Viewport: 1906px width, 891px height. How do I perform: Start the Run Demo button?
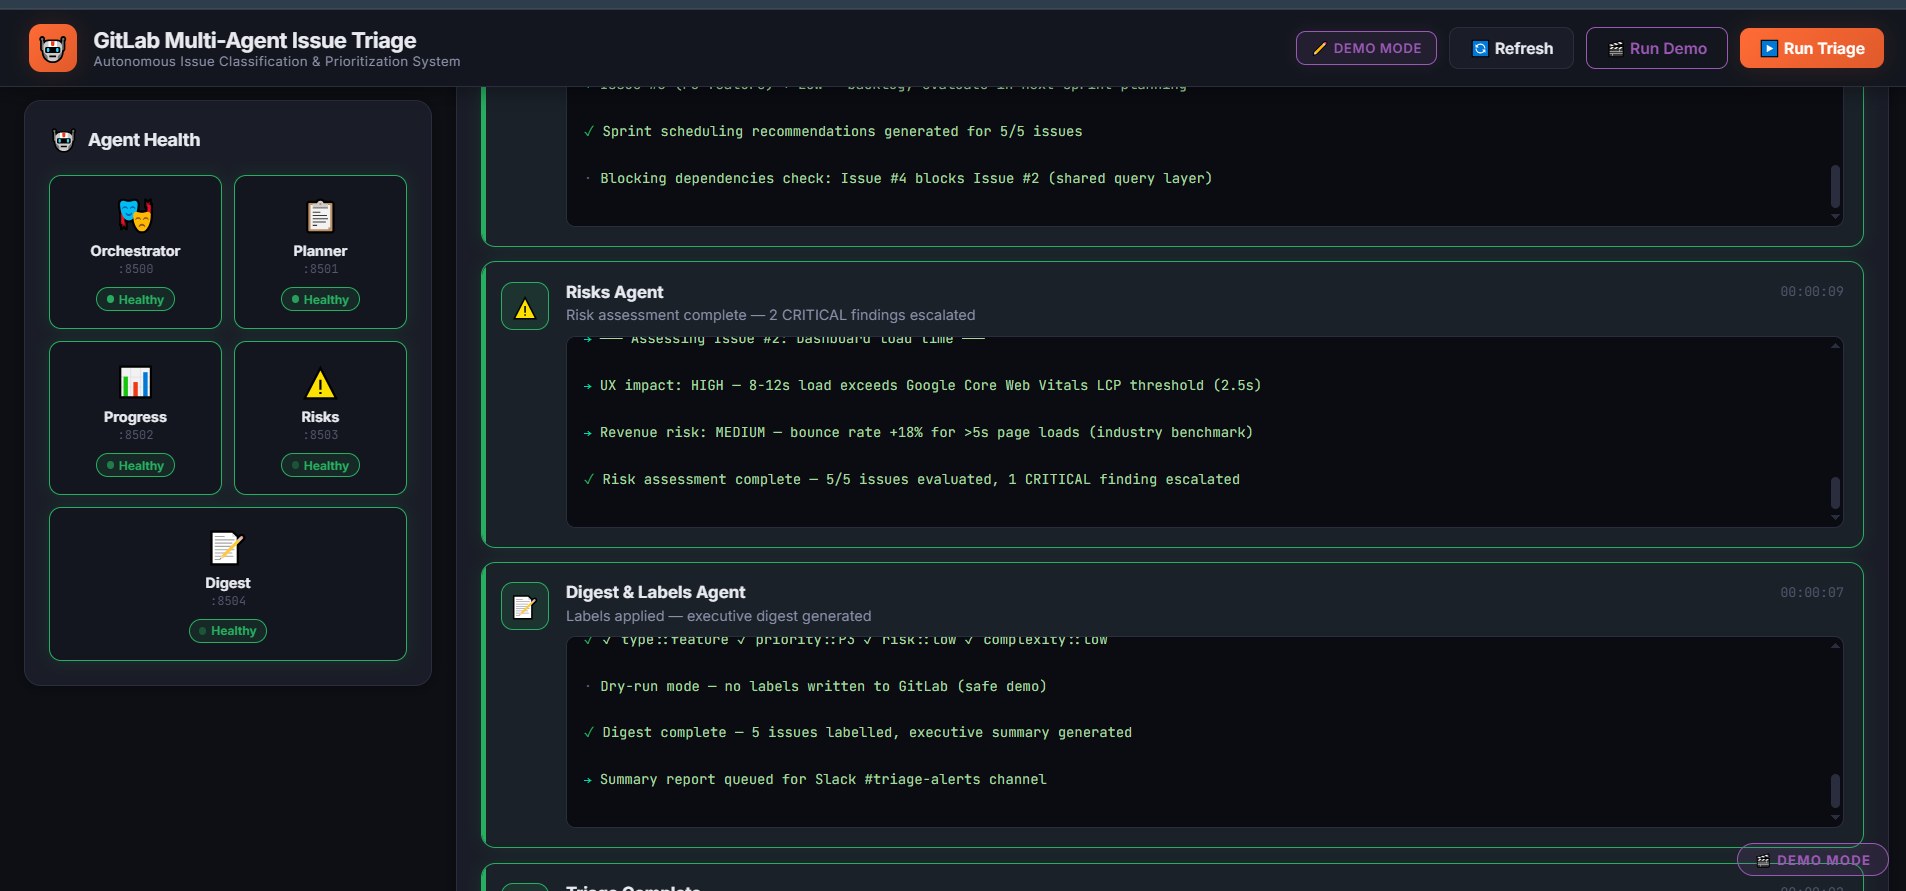coord(1656,48)
